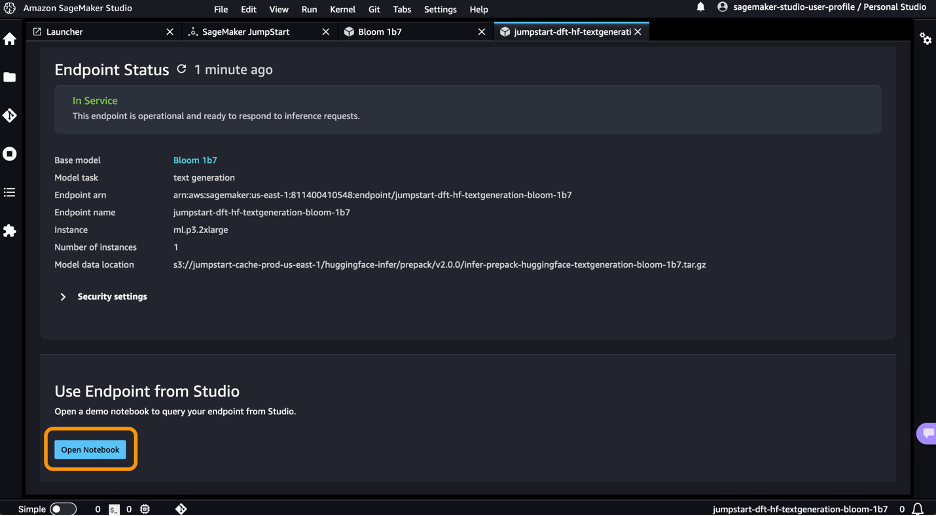The width and height of the screenshot is (936, 516).
Task: Close the SageMaker JumpStart tab
Action: [326, 32]
